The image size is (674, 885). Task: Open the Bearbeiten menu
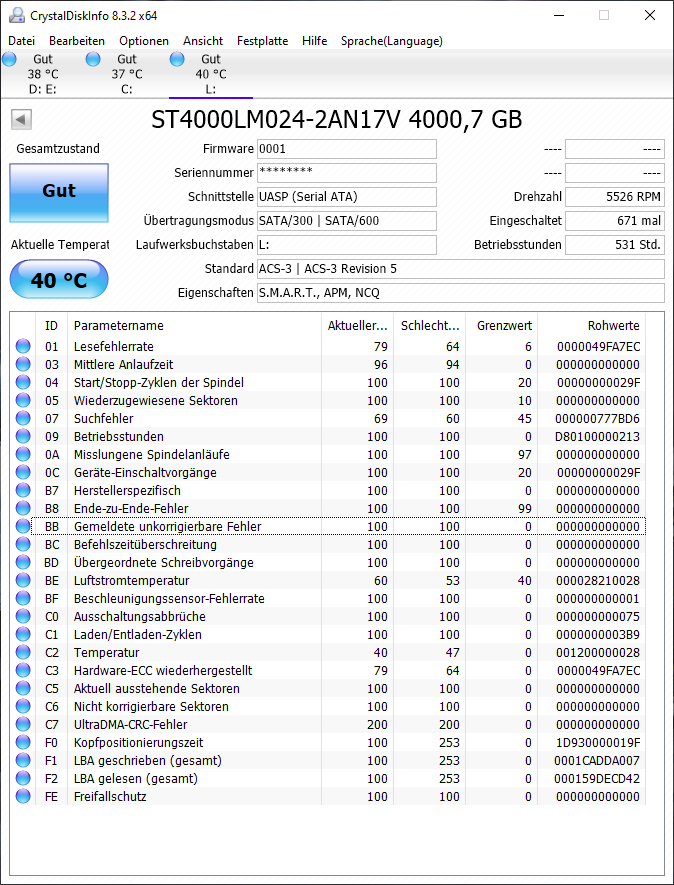click(77, 41)
